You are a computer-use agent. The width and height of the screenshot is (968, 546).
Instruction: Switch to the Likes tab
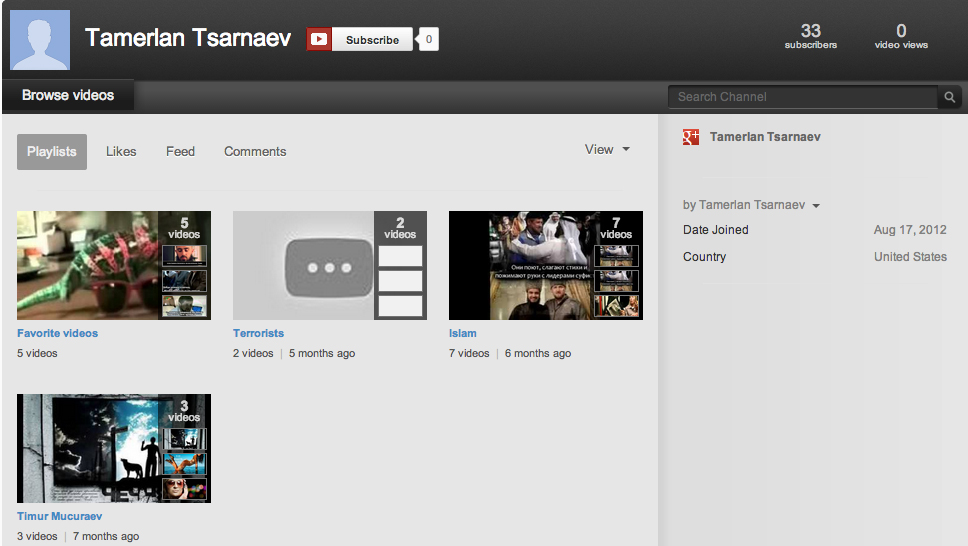click(121, 152)
